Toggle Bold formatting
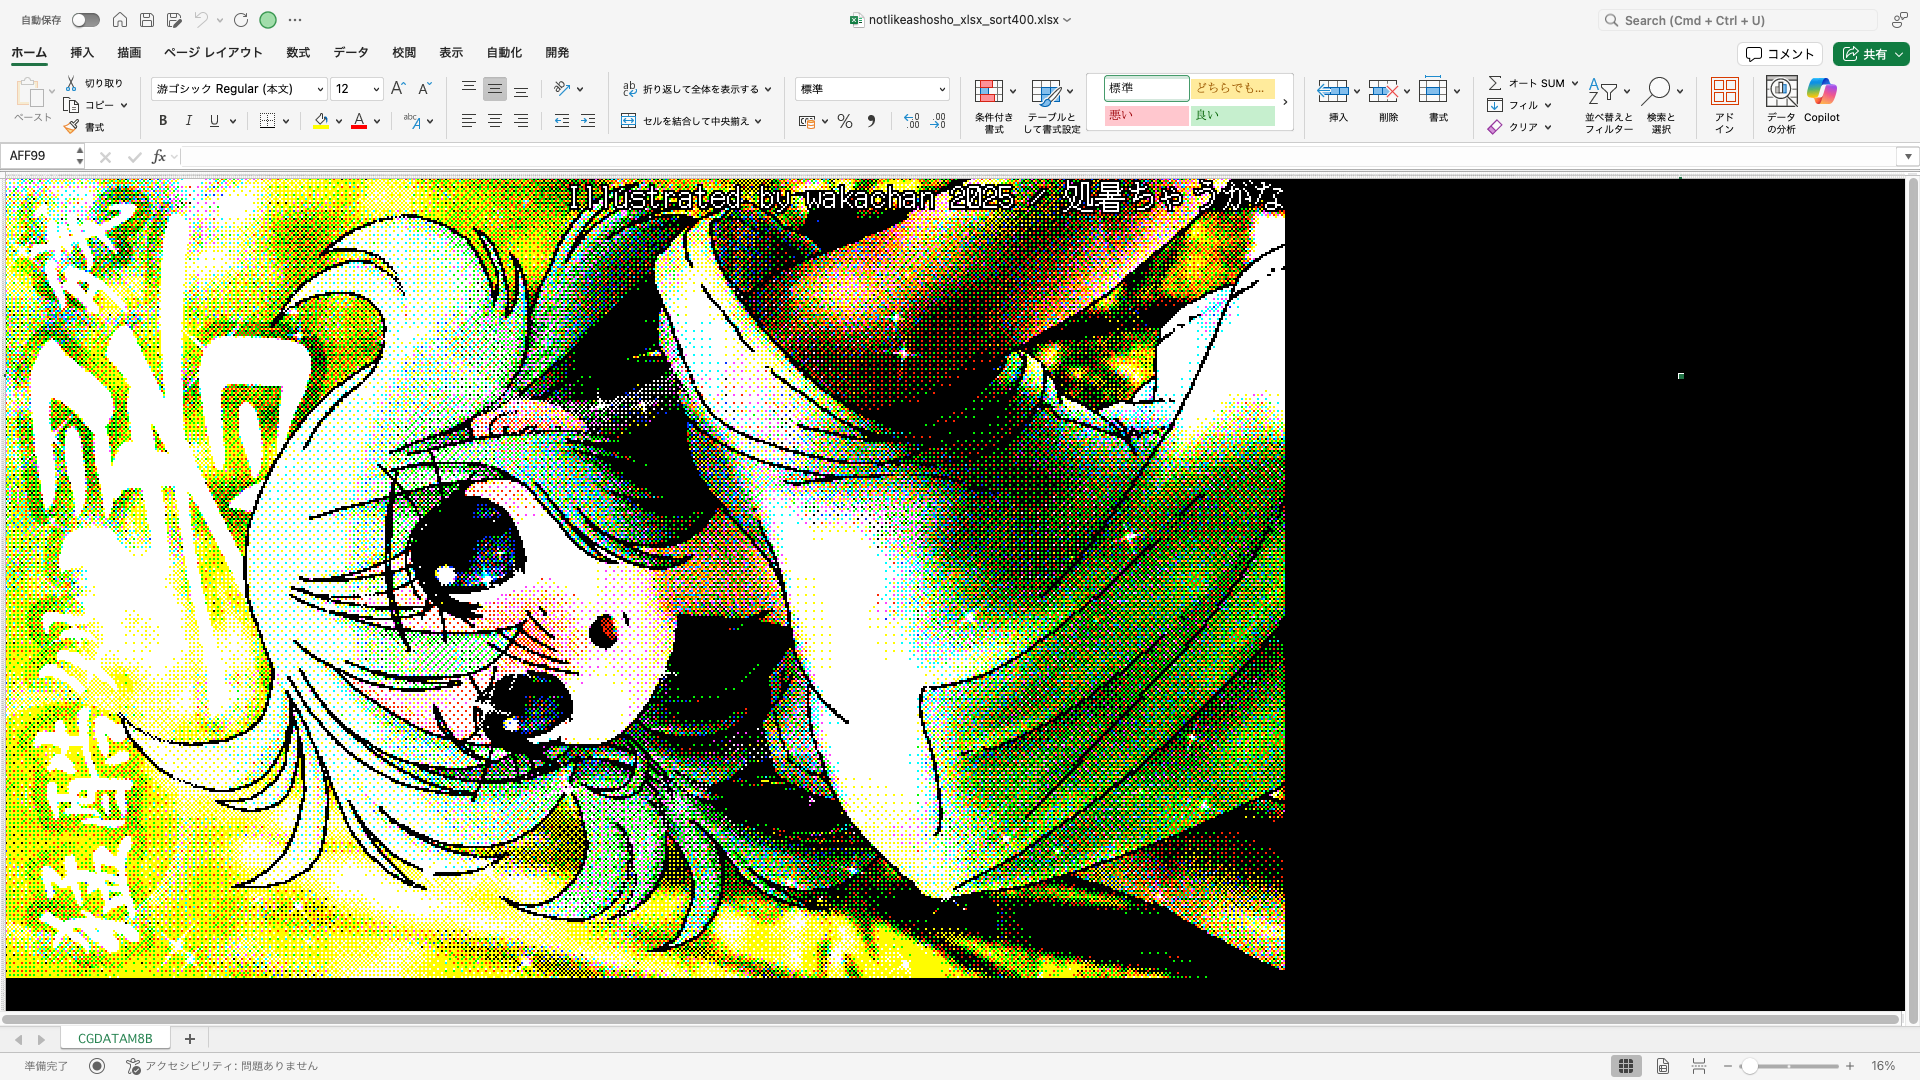Screen dimensions: 1920x1080 pos(163,121)
